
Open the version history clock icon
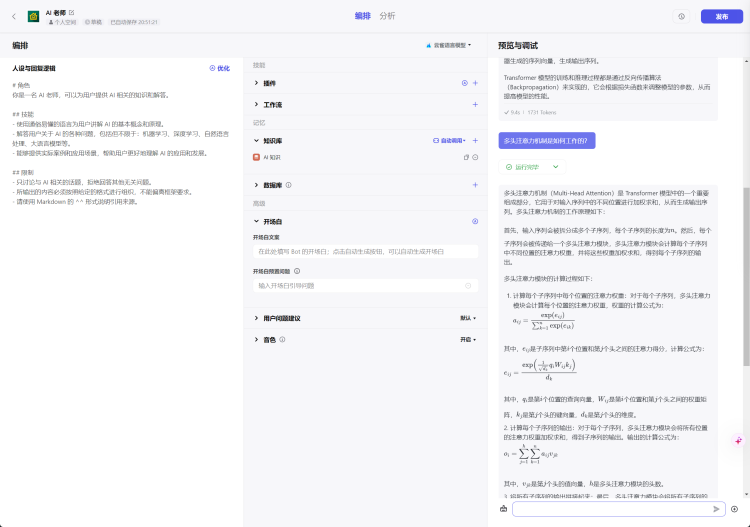[x=681, y=16]
